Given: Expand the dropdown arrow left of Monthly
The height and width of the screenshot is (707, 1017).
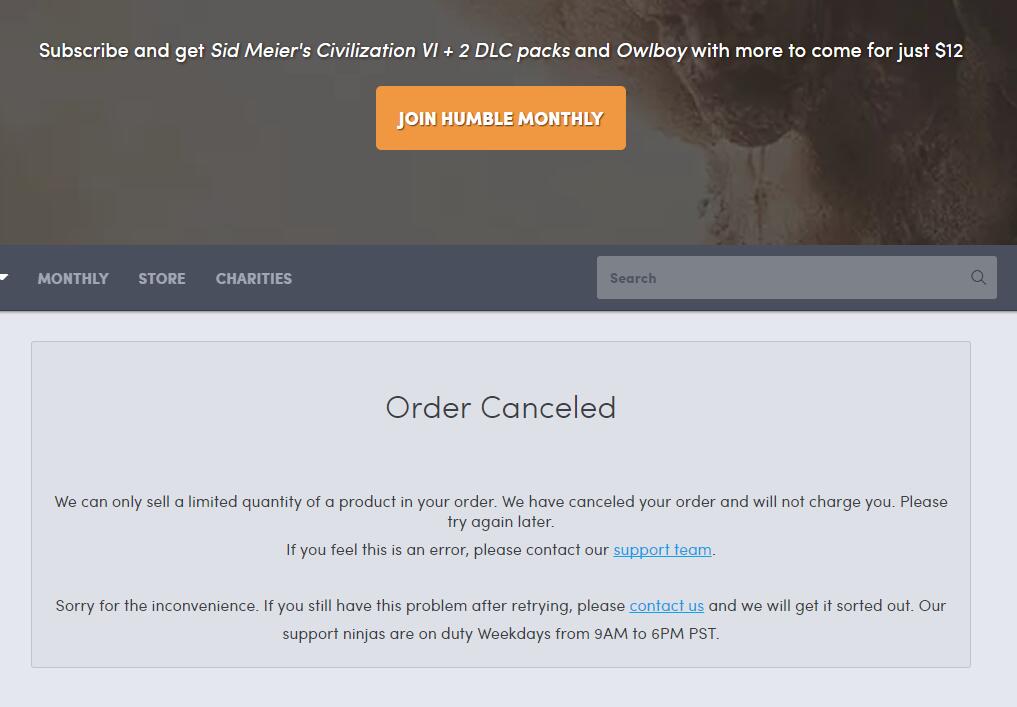Looking at the screenshot, I should tap(4, 278).
